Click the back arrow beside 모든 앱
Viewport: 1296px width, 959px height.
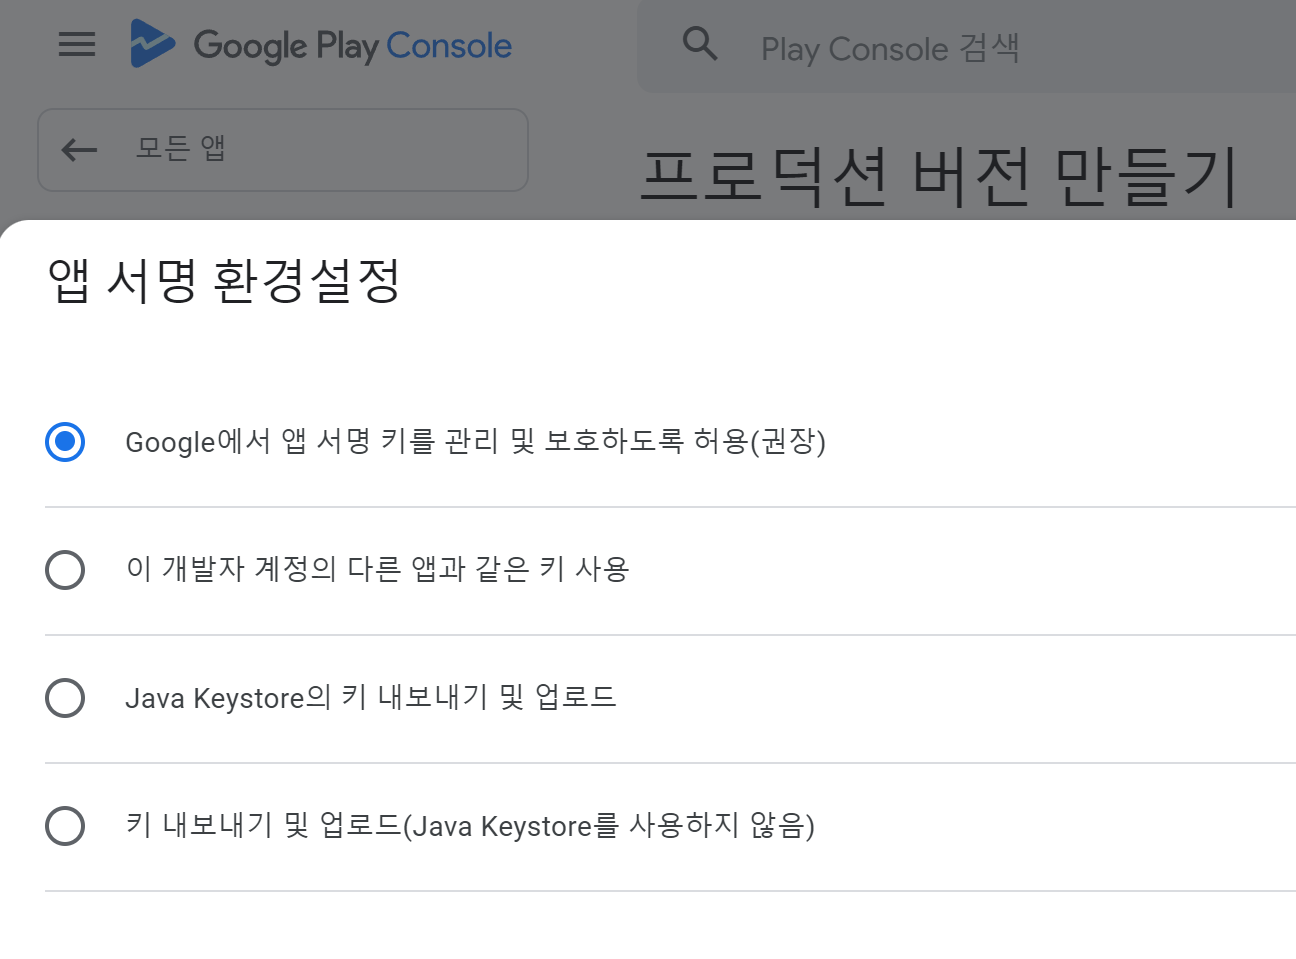pos(79,150)
